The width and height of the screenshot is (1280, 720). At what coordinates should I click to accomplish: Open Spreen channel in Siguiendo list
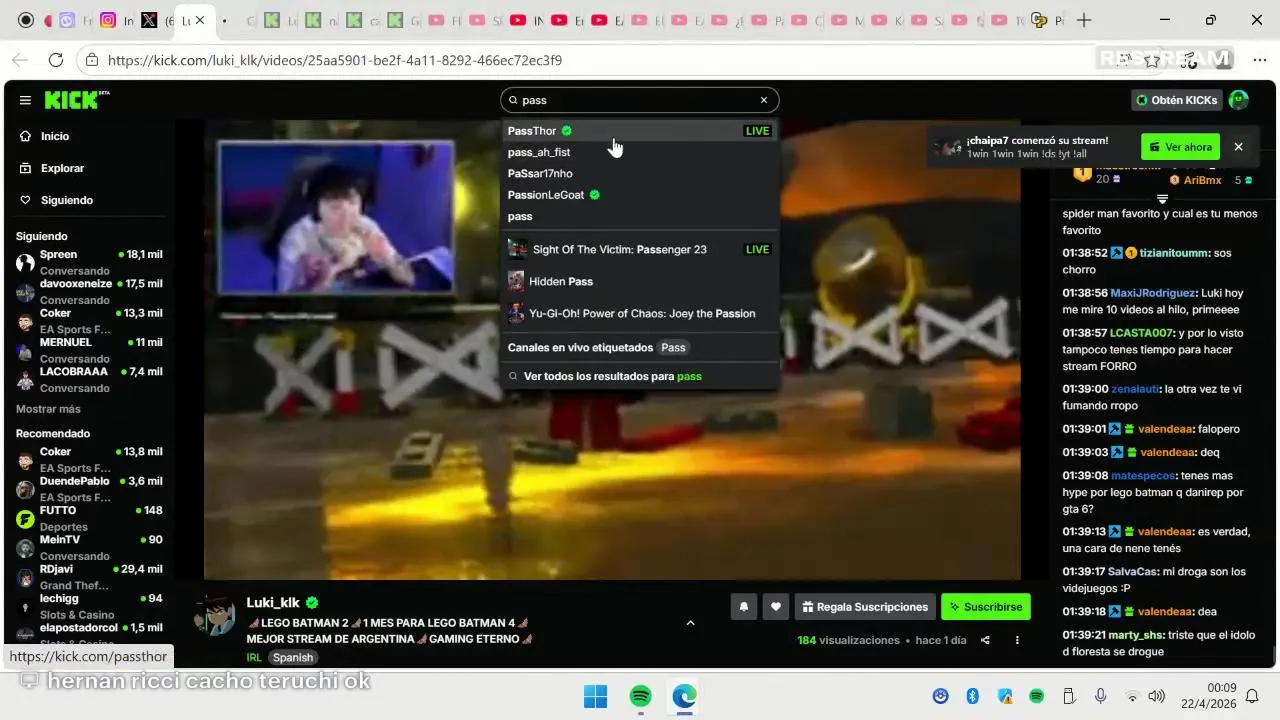(x=88, y=262)
